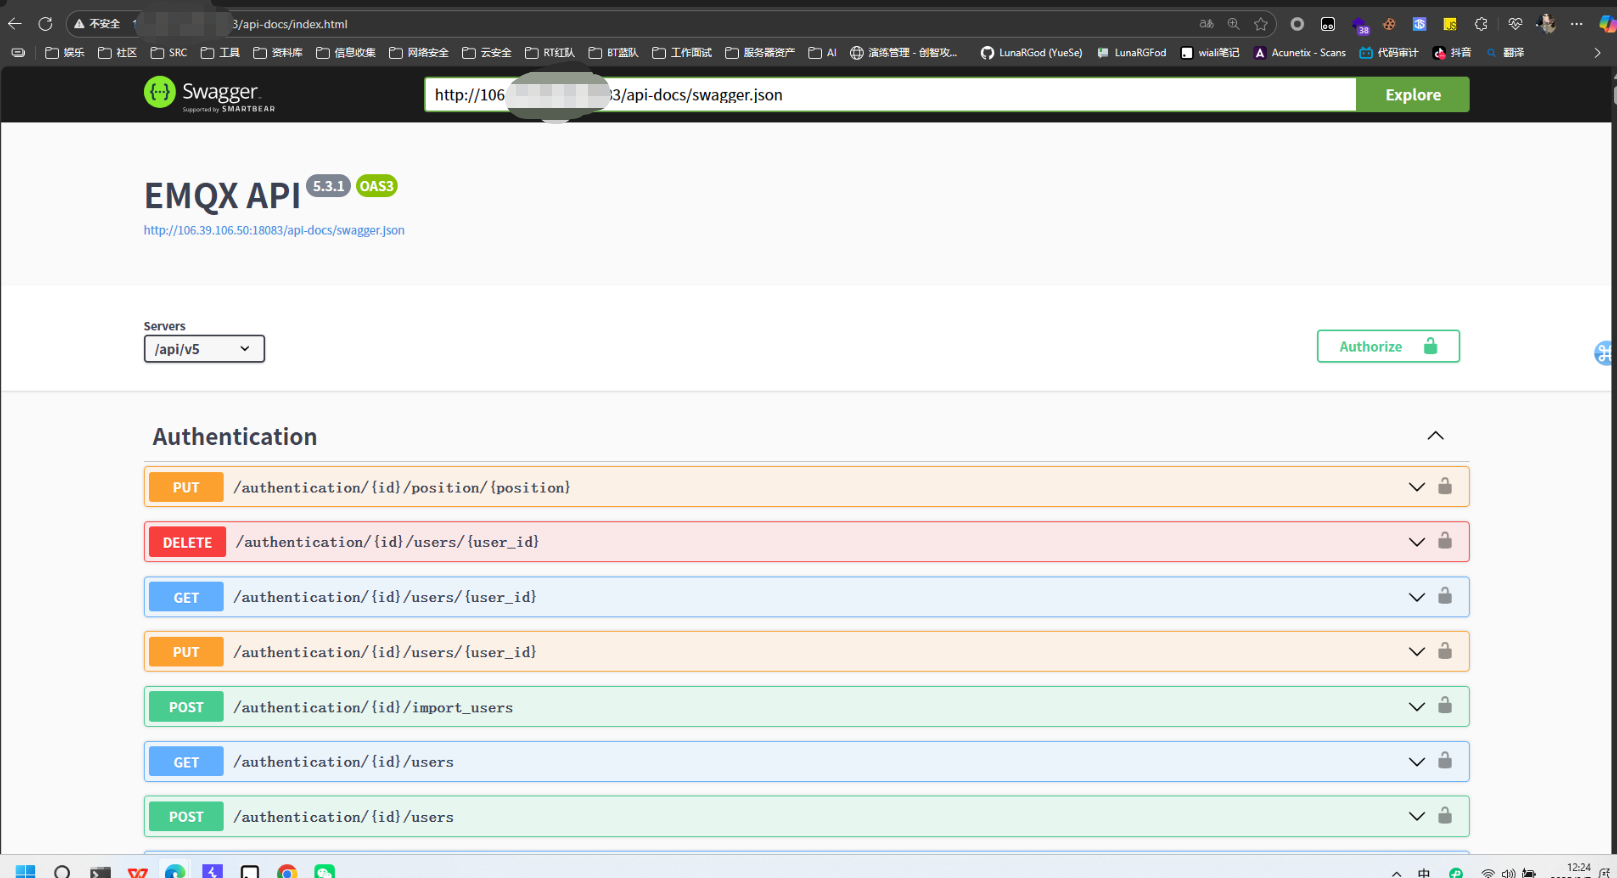Show more bookmarks with the overflow chevron

coord(1597,53)
